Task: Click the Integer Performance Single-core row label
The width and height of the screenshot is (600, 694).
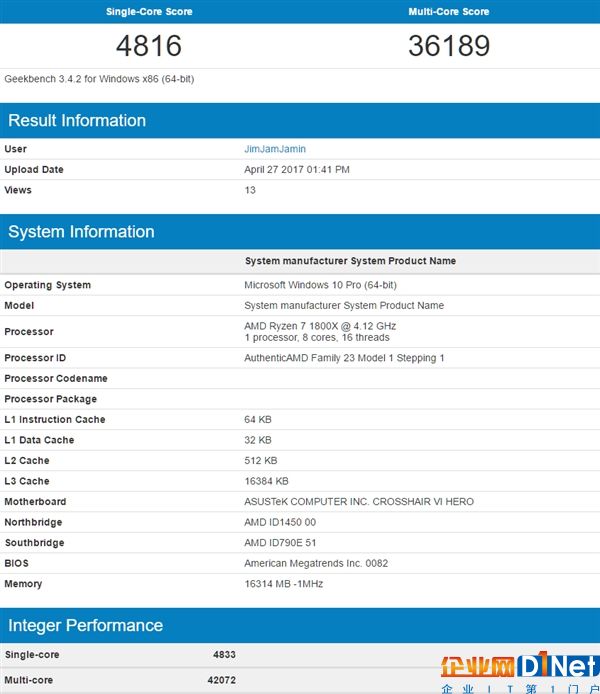Action: coord(32,655)
